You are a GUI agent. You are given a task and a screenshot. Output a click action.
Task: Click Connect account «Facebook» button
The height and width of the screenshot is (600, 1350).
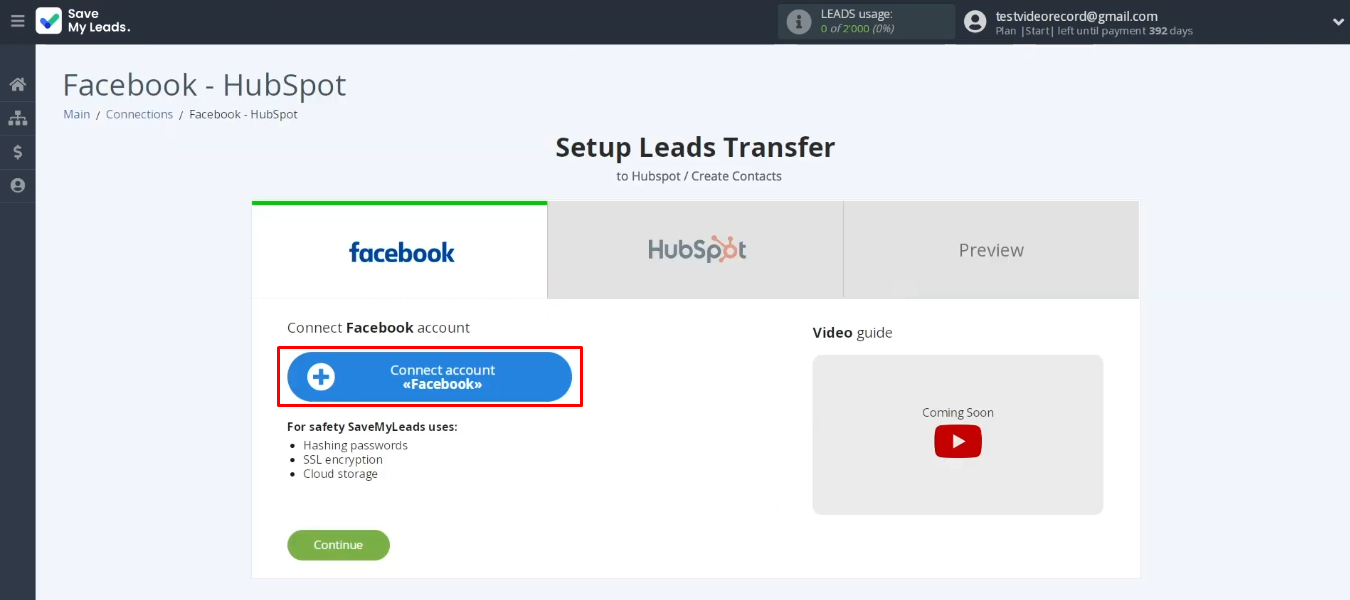[x=429, y=377]
